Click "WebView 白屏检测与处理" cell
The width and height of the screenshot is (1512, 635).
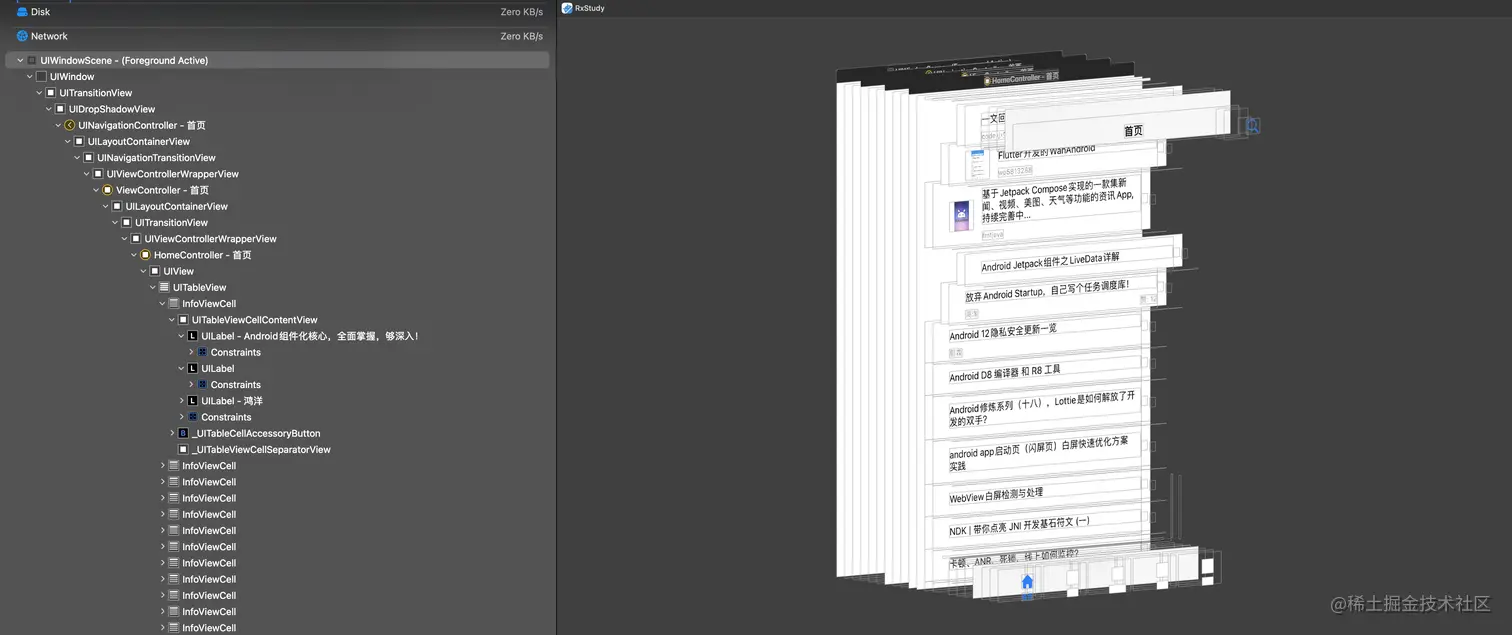[x=996, y=495]
